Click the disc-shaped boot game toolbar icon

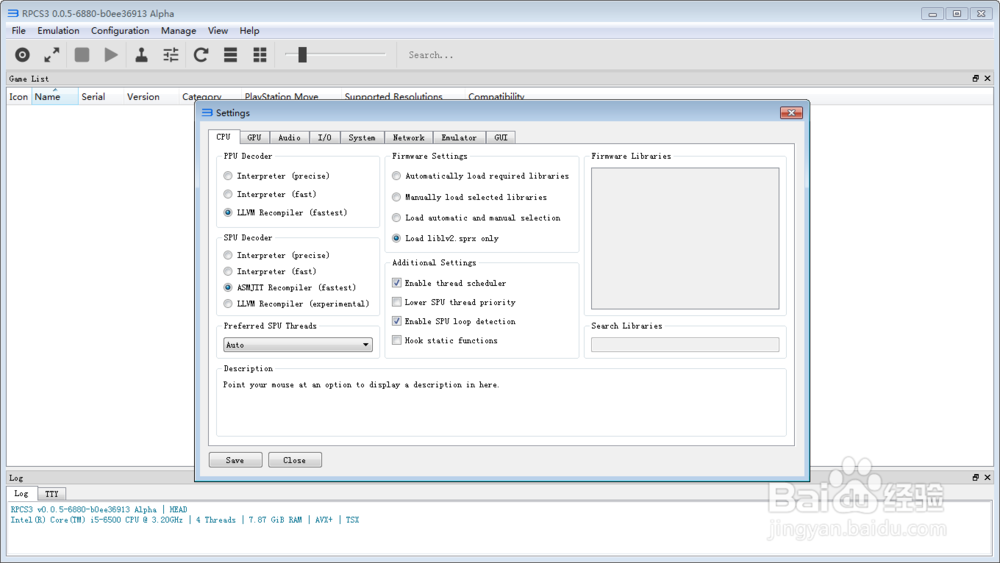point(22,55)
